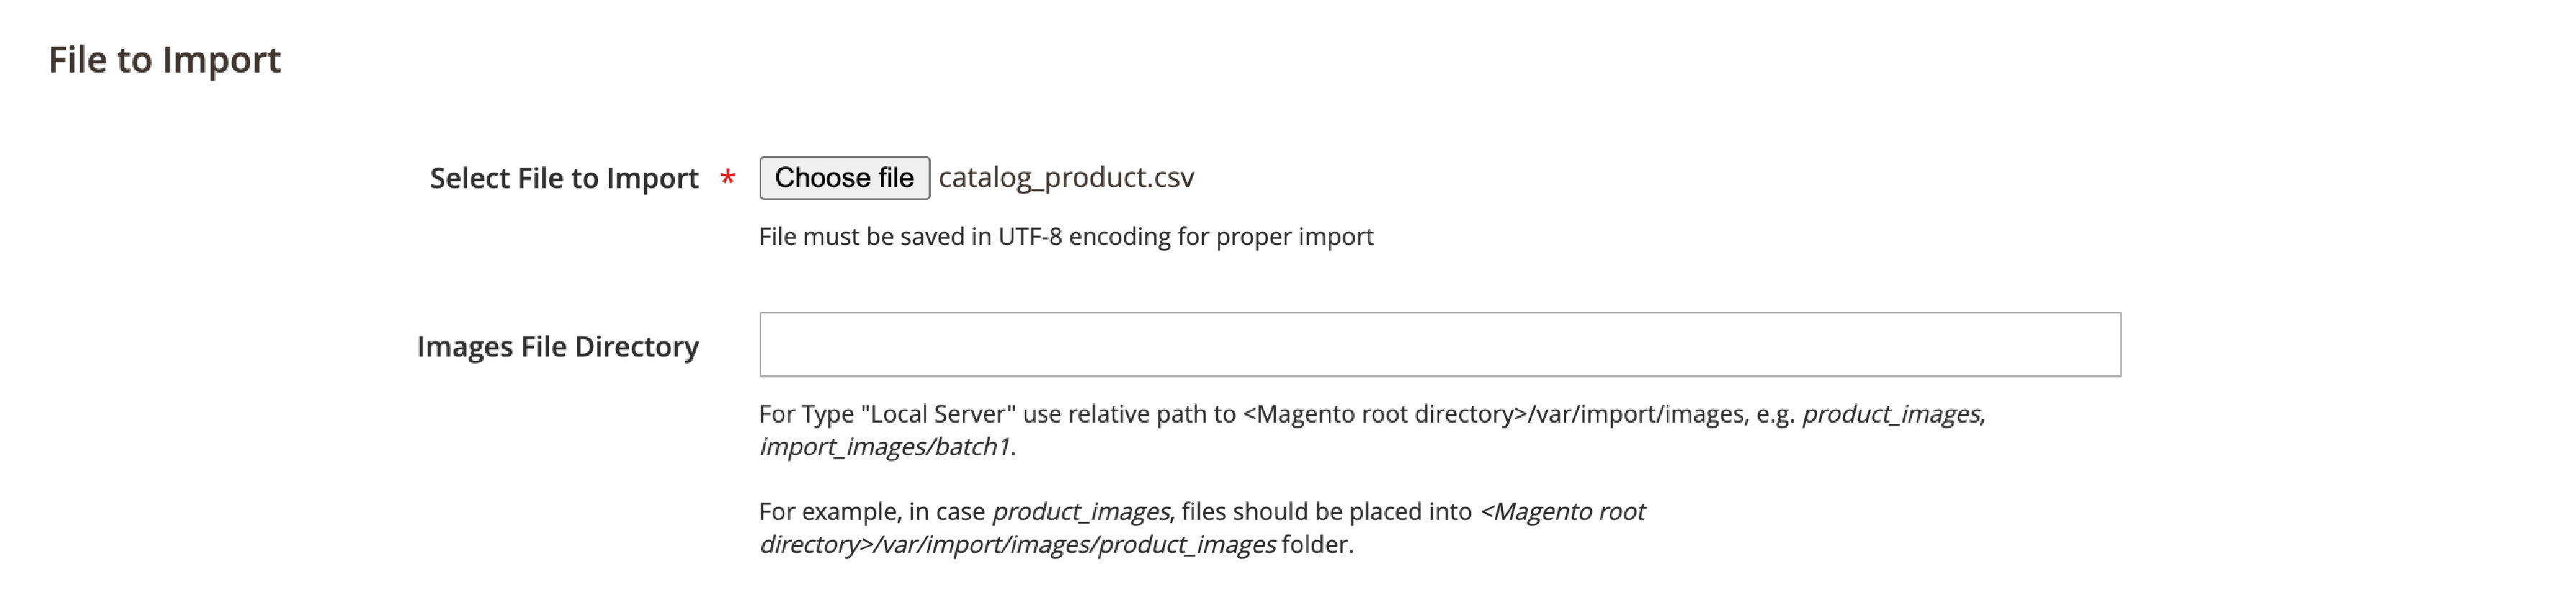Focus the Images File Directory input field
Viewport: 2576px width, 611px height.
pyautogui.click(x=1440, y=345)
